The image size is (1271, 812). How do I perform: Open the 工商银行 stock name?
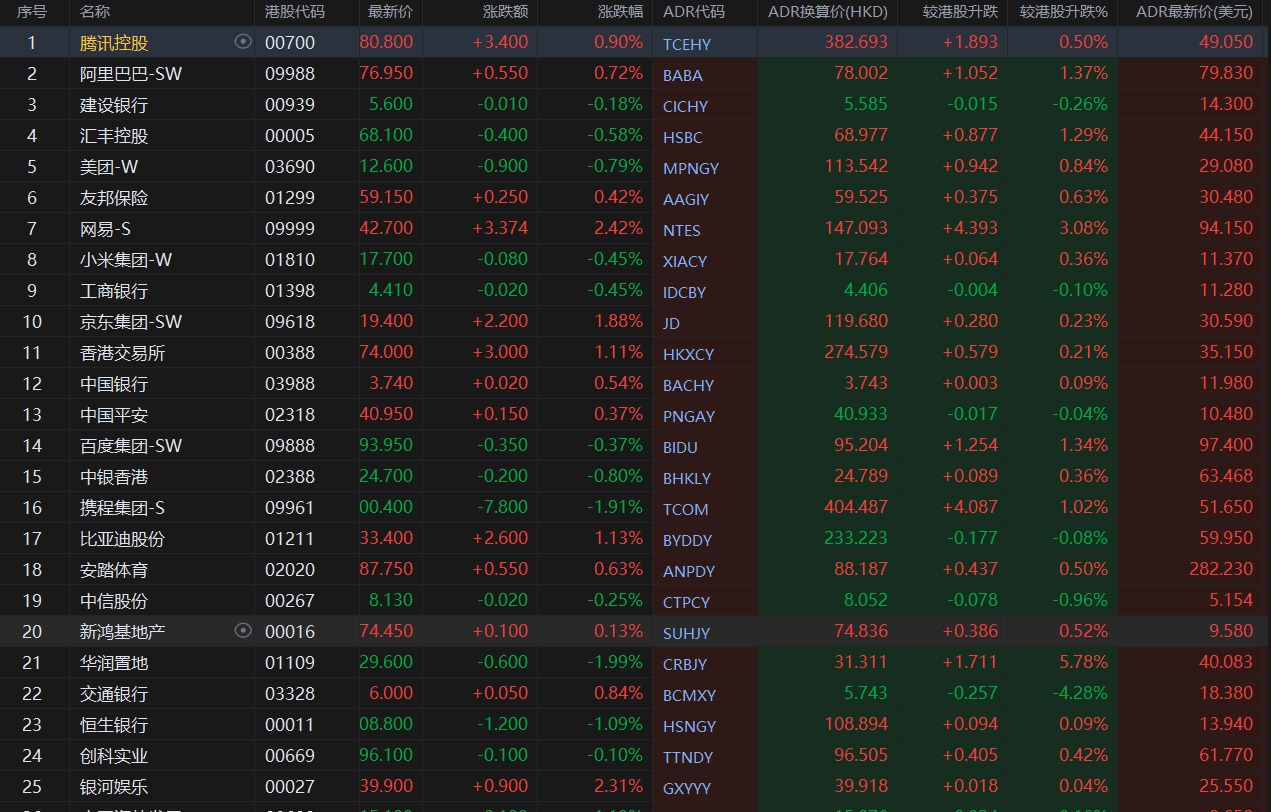pyautogui.click(x=114, y=291)
